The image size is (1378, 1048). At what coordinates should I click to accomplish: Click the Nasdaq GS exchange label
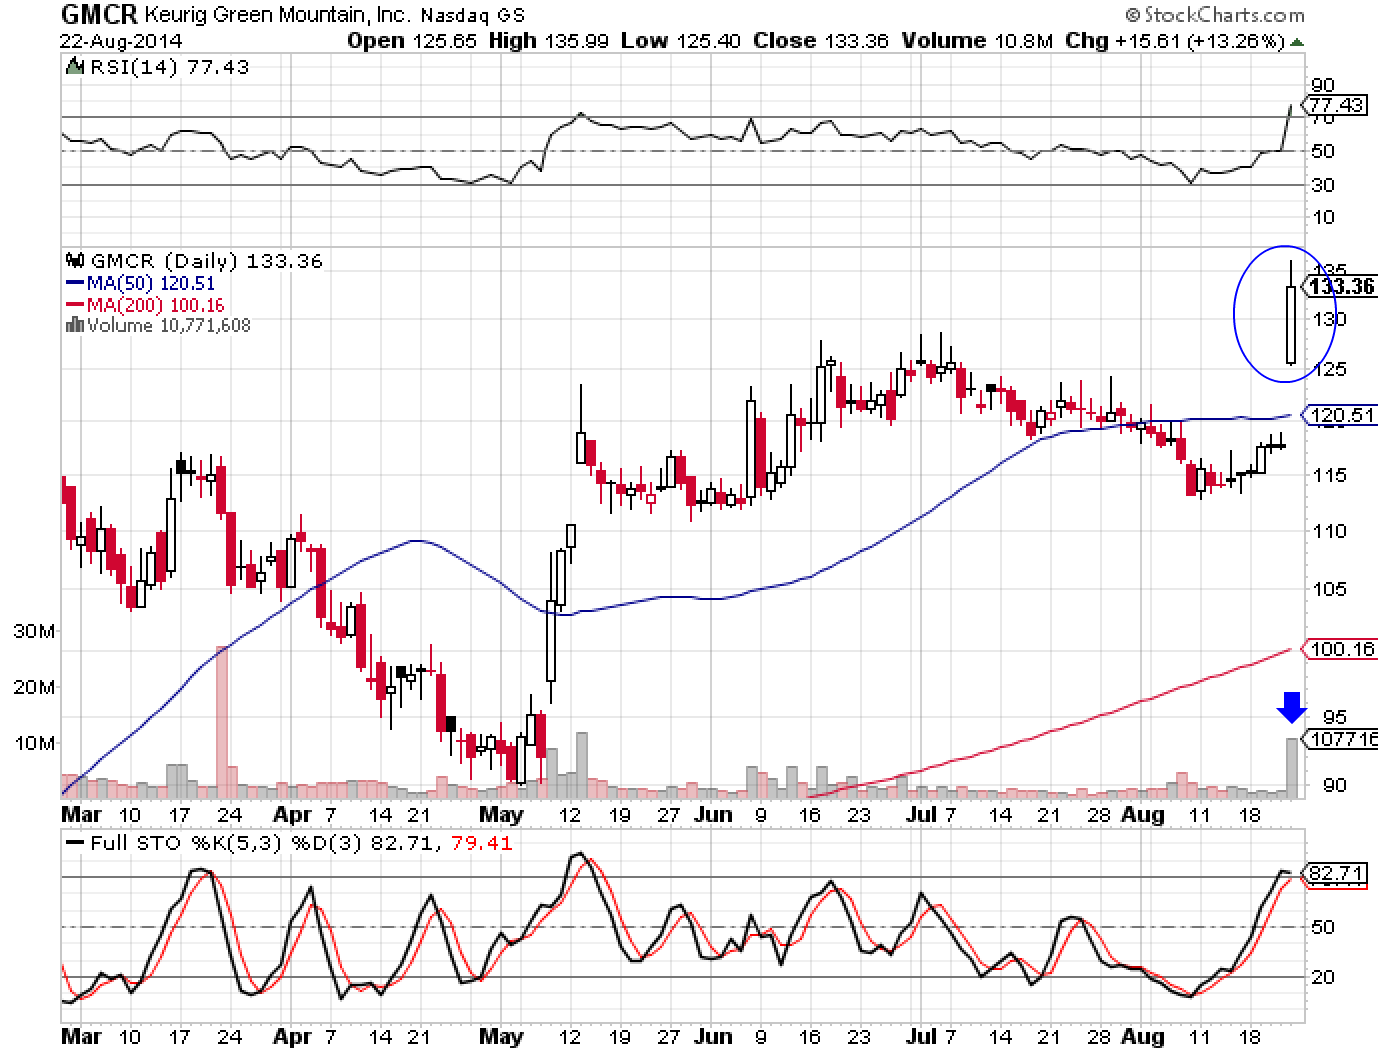(x=473, y=16)
